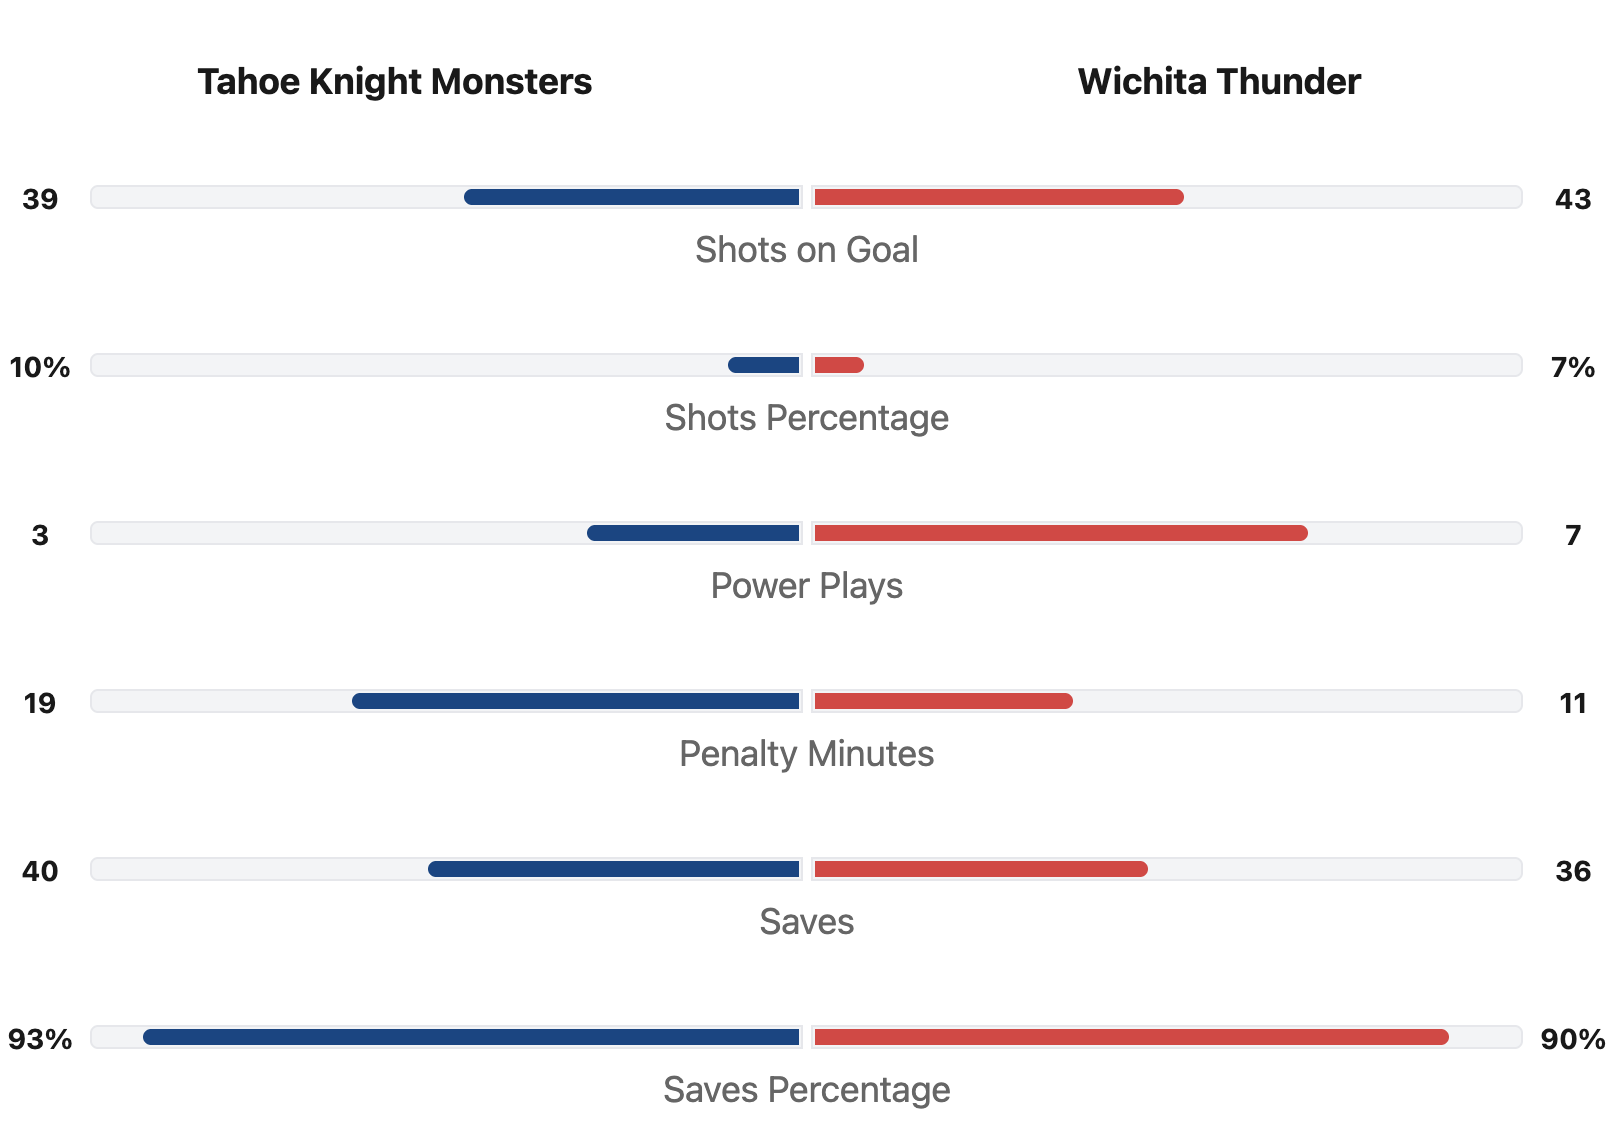Screen dimensions: 1622x1133
Task: Click the red Power Plays bar
Action: click(1061, 533)
